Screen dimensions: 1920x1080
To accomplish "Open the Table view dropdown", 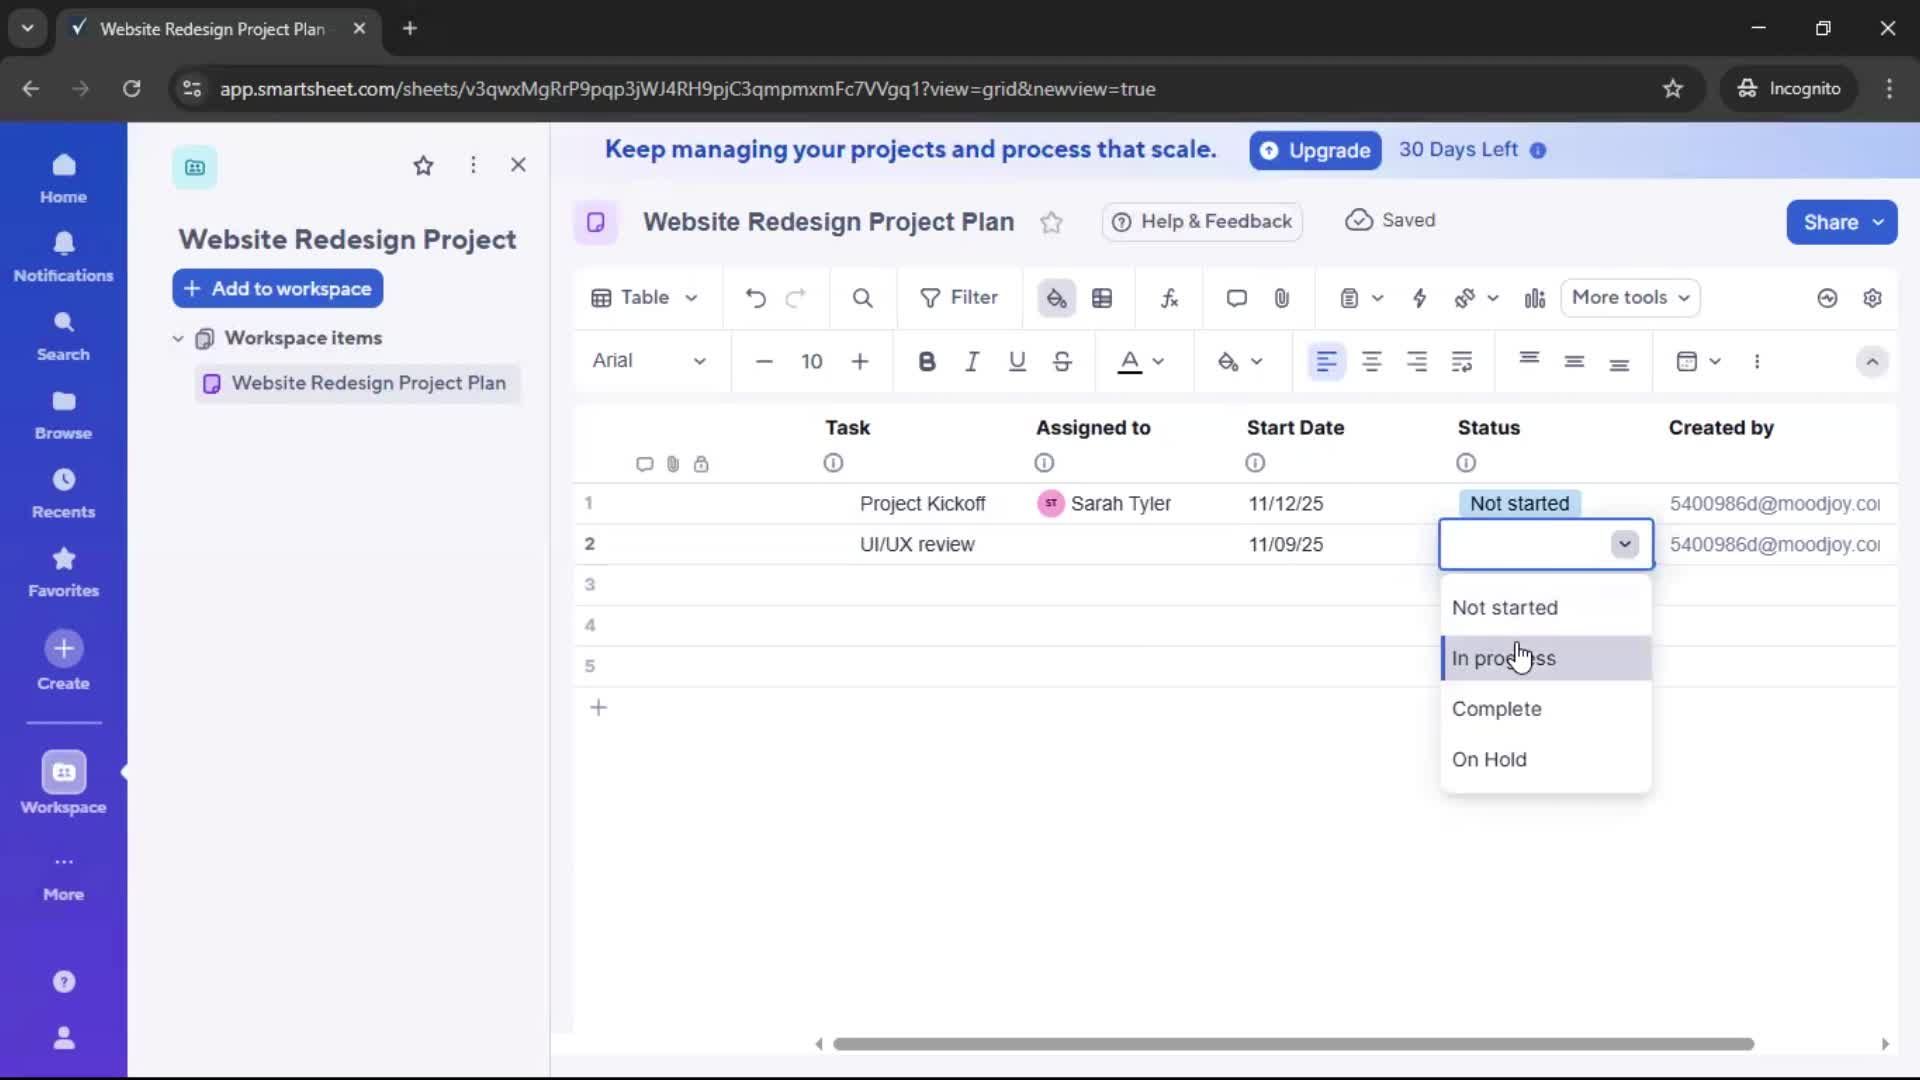I will (643, 297).
